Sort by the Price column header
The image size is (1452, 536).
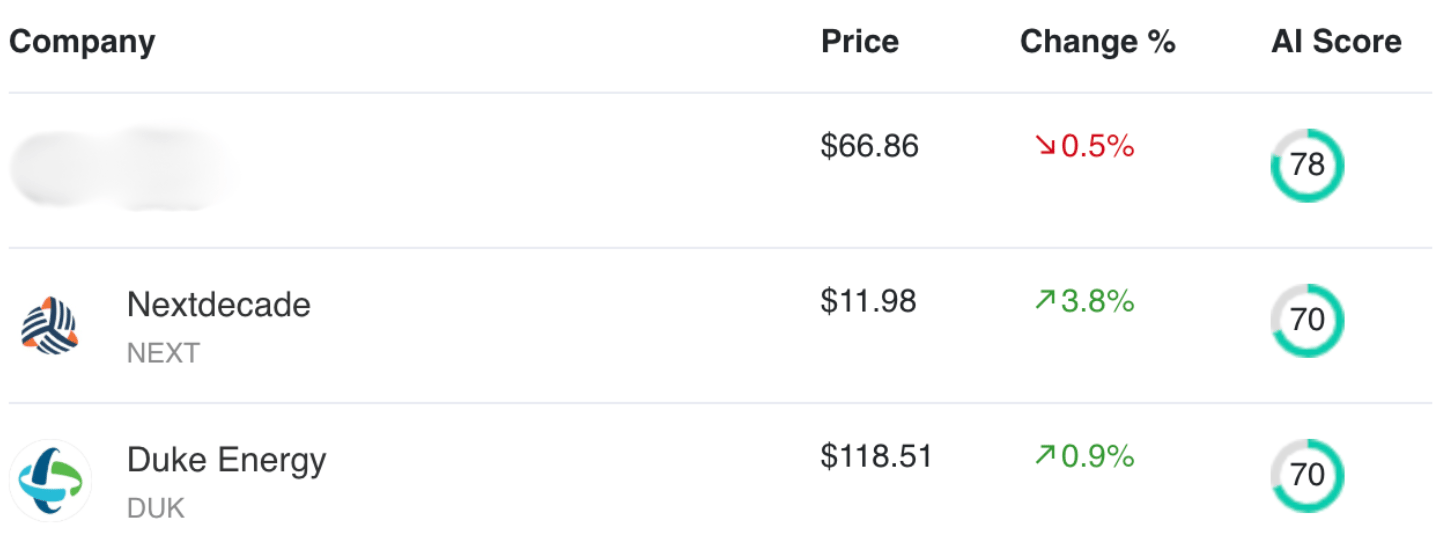[x=860, y=42]
